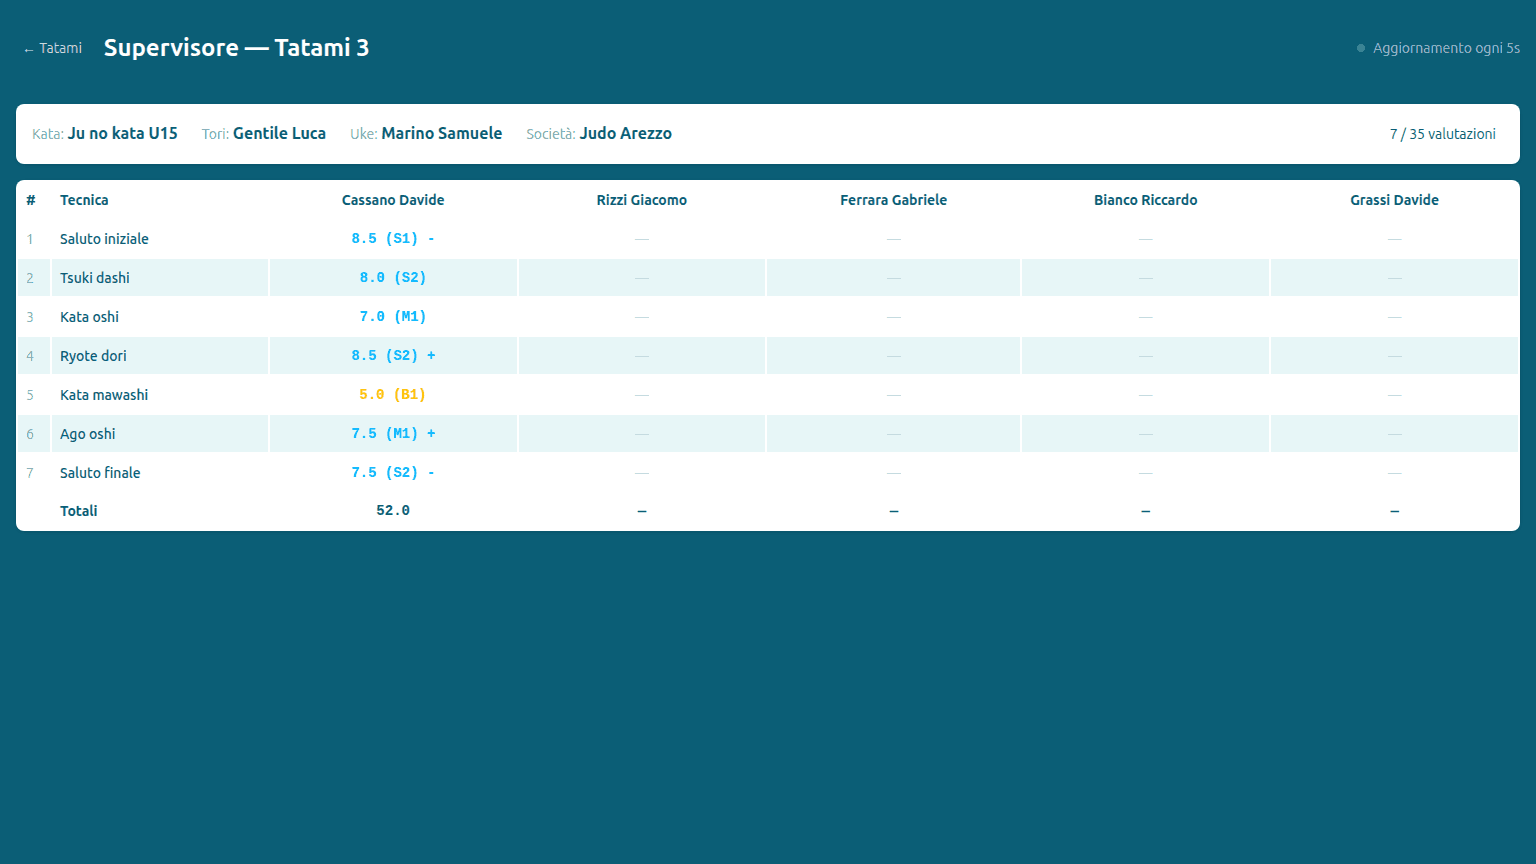This screenshot has height=864, width=1536.
Task: Click the Ju no kata U15 label
Action: tap(122, 134)
